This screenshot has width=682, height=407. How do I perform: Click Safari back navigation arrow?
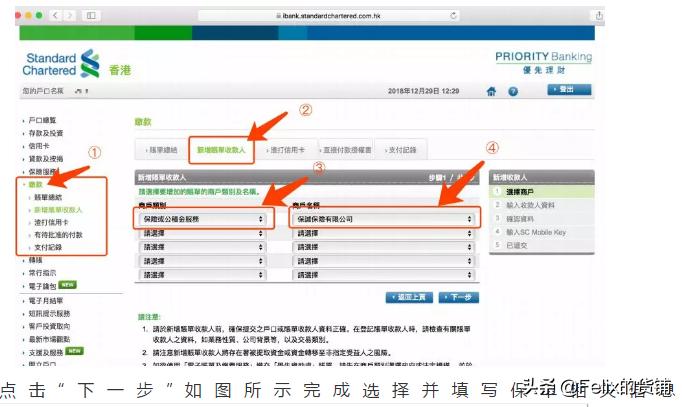[x=55, y=16]
